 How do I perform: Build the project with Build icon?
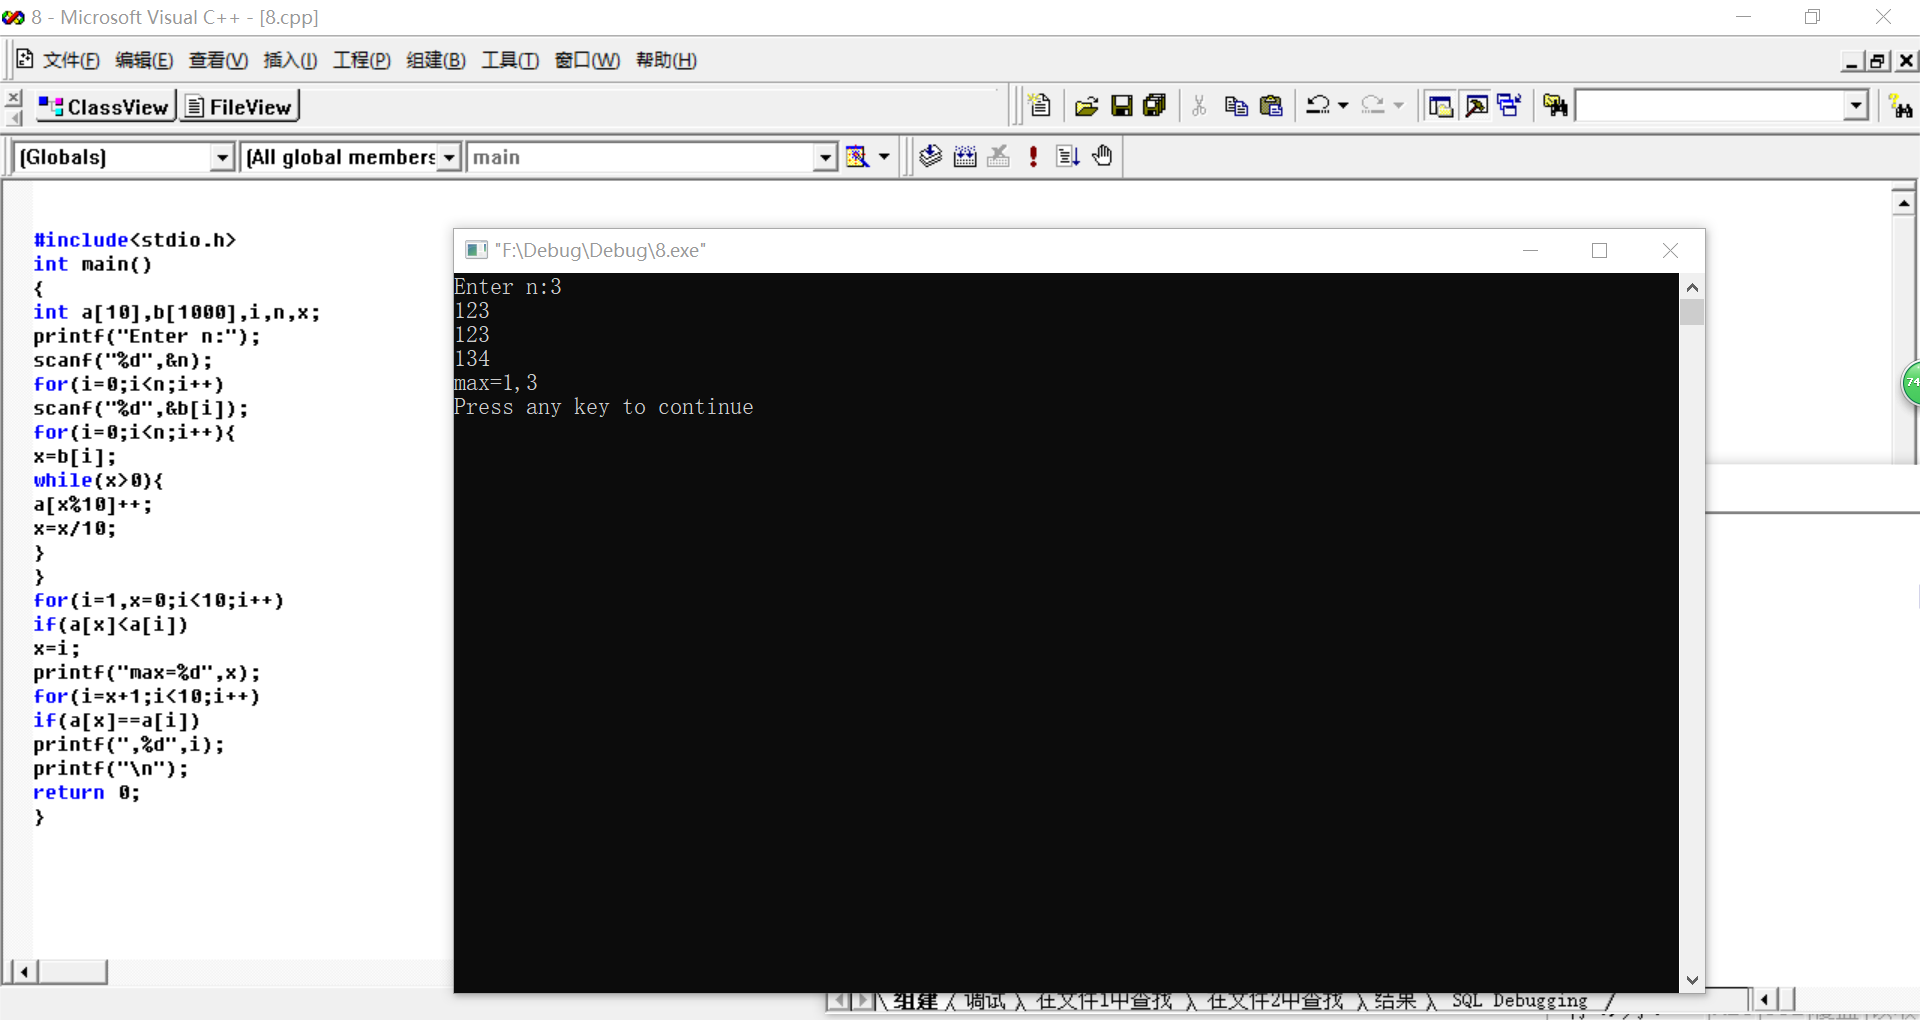[x=965, y=156]
